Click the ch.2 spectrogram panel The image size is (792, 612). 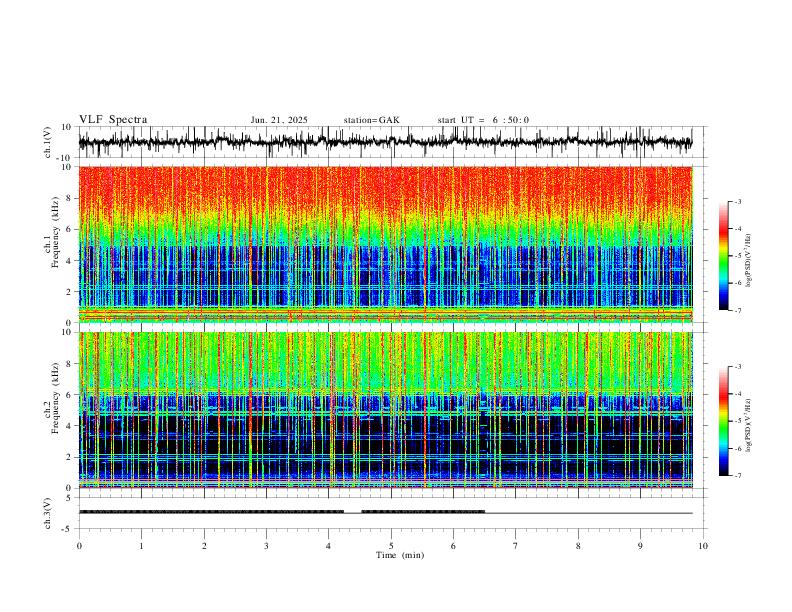tap(385, 410)
